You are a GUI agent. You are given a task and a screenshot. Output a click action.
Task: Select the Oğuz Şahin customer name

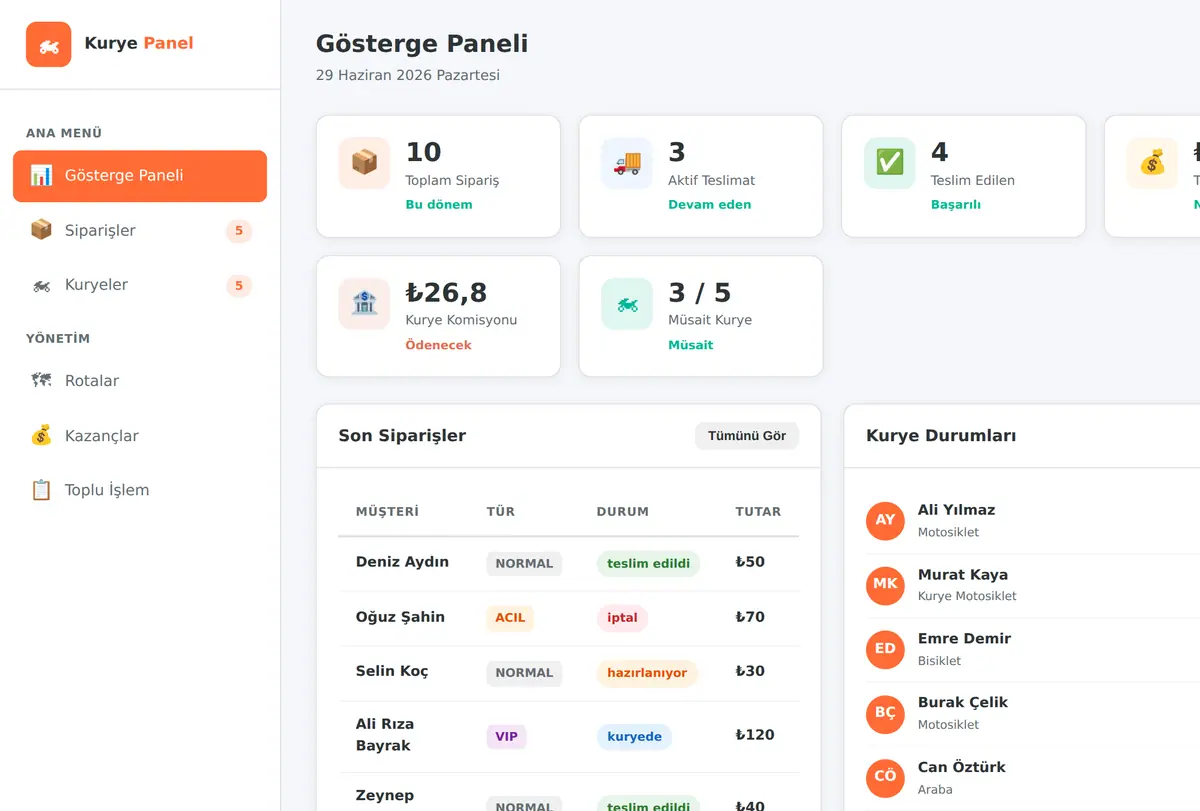(x=400, y=617)
